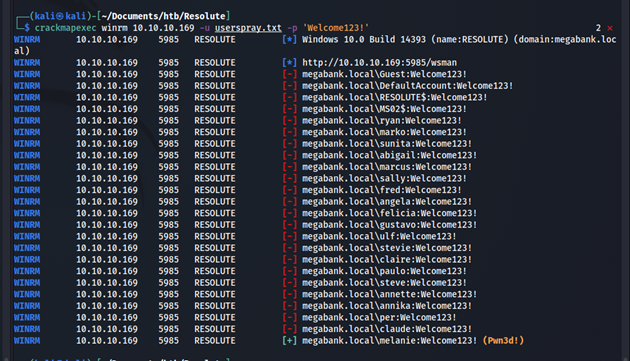The height and width of the screenshot is (361, 630).
Task: Click the megabank.local\fred:Welcome123! entry
Action: coord(382,190)
